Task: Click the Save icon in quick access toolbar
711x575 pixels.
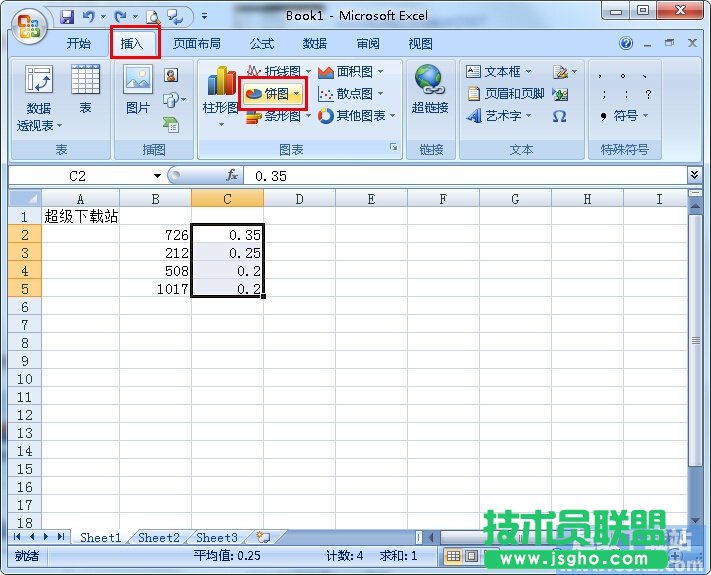Action: [x=67, y=17]
